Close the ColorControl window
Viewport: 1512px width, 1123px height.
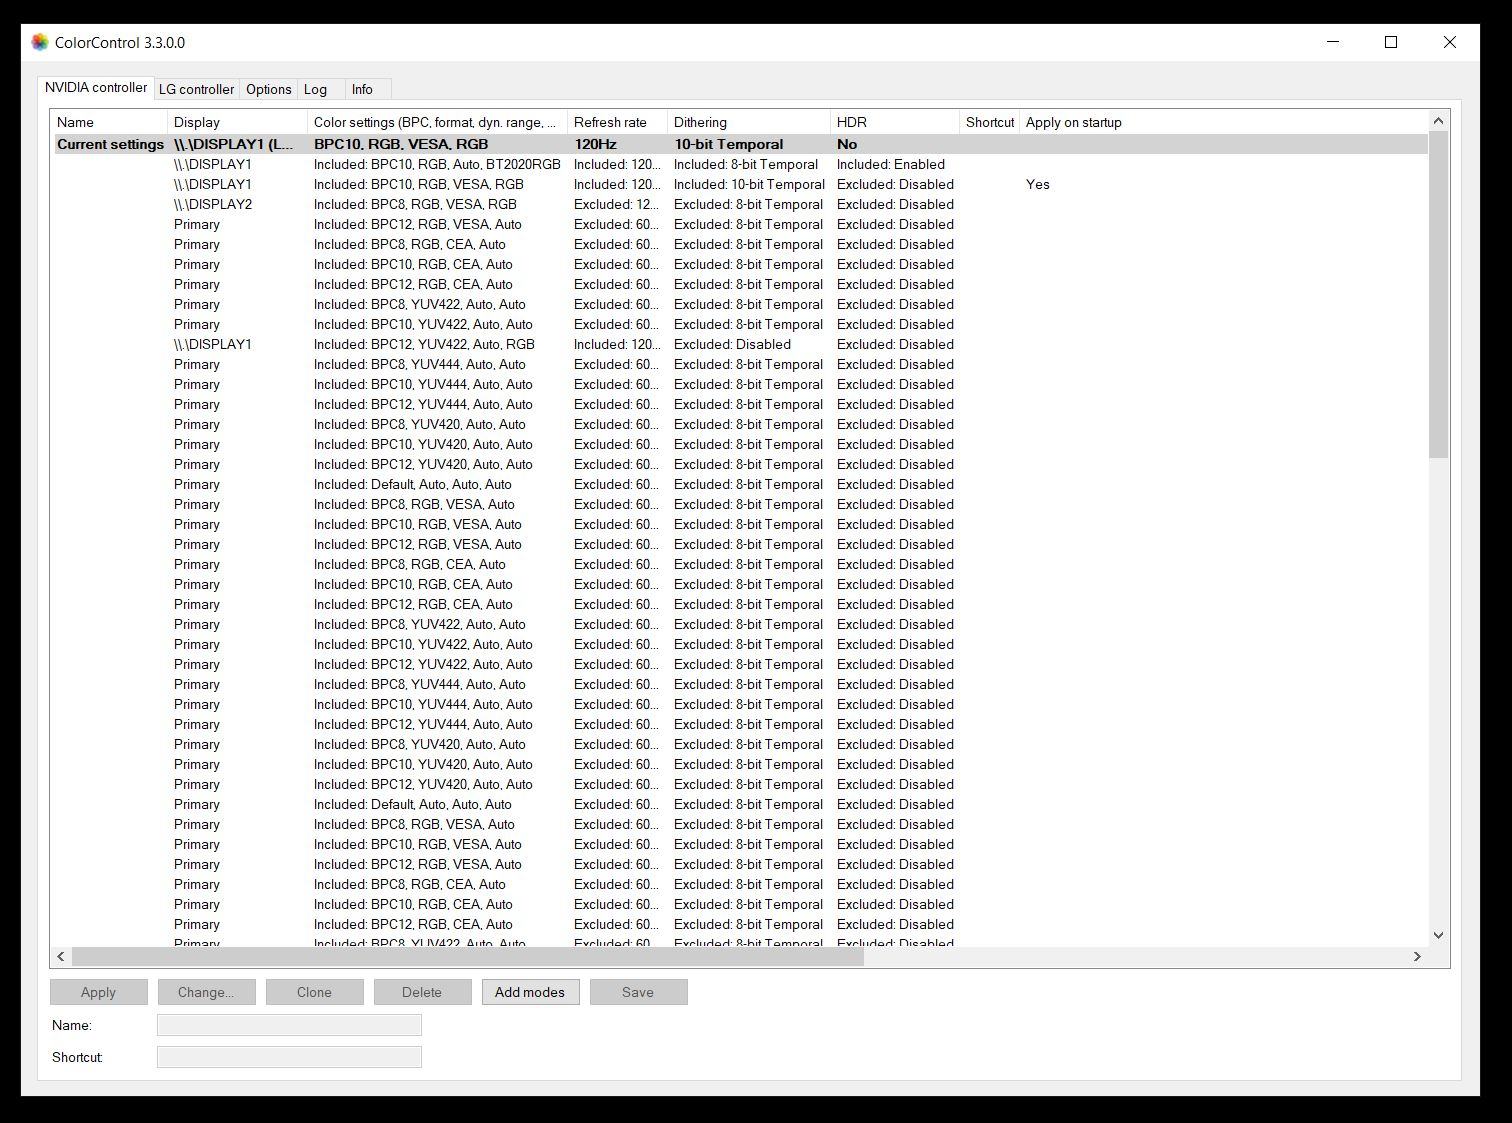click(x=1449, y=42)
